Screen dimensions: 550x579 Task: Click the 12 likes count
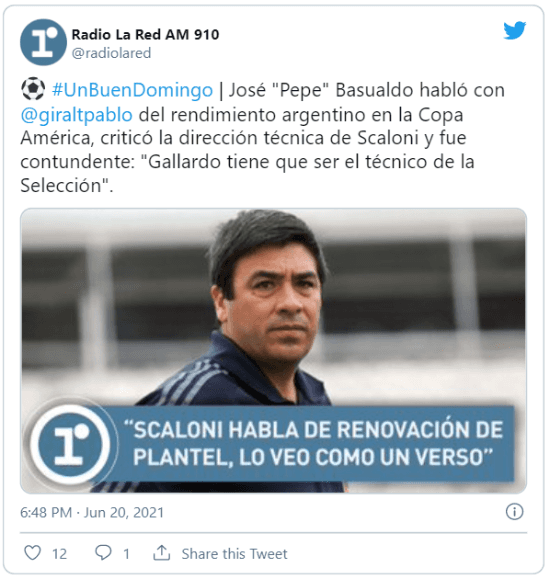[59, 554]
